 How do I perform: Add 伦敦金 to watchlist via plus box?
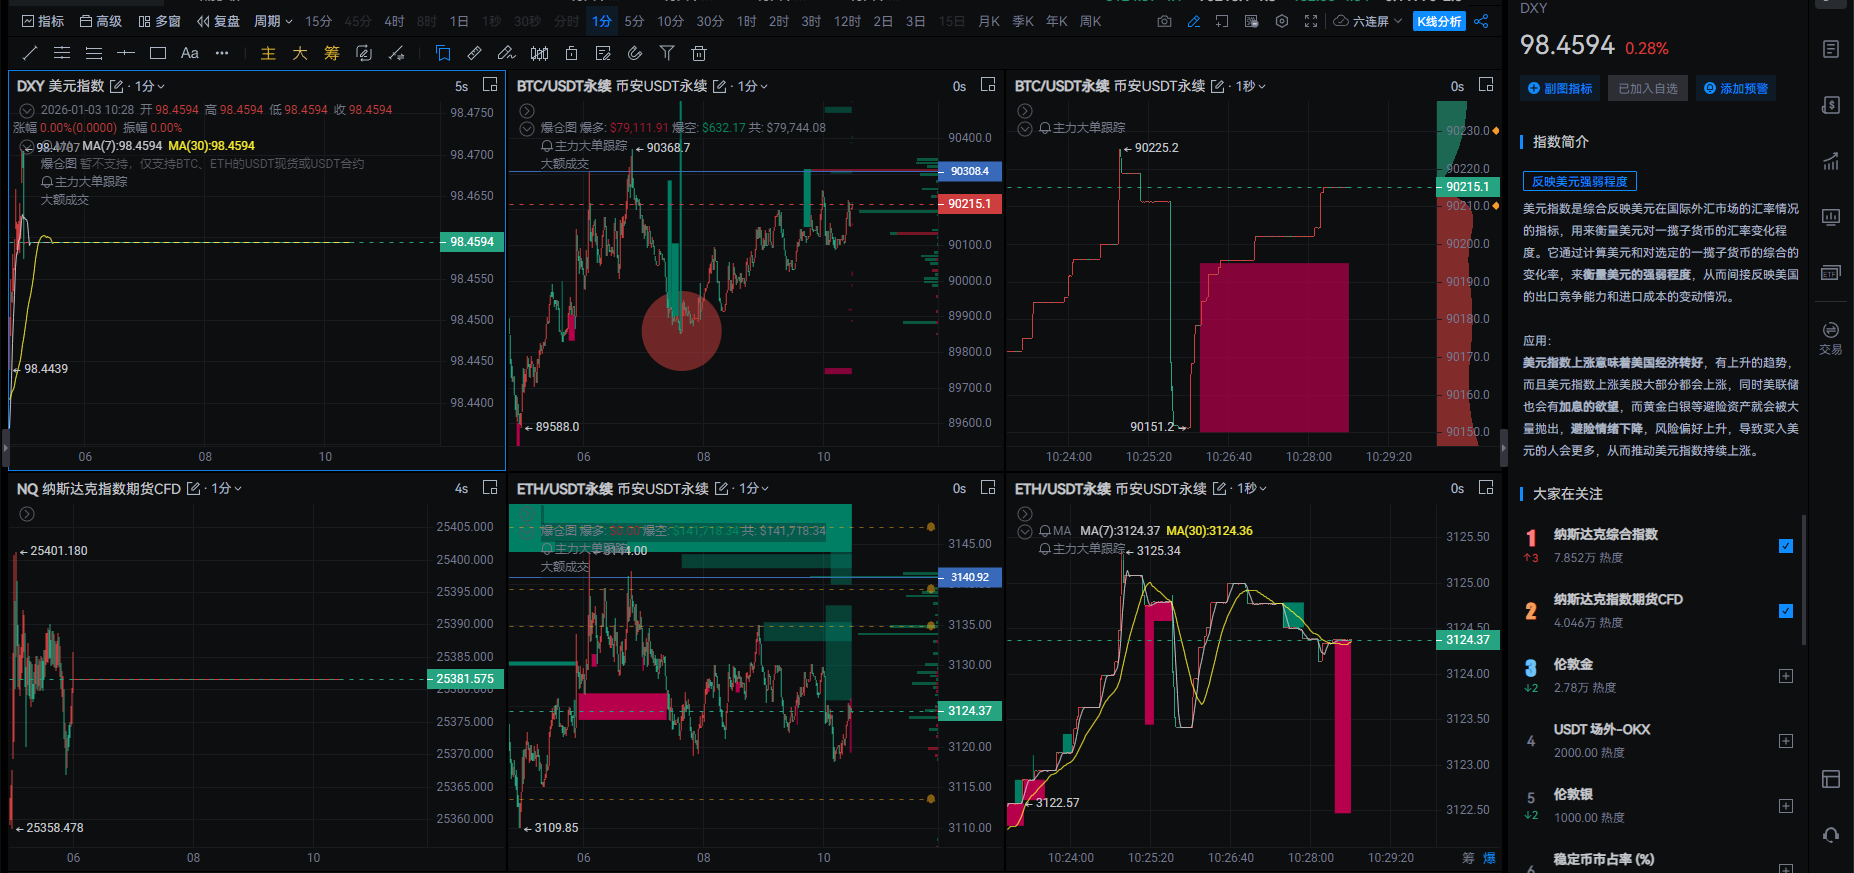(1786, 676)
